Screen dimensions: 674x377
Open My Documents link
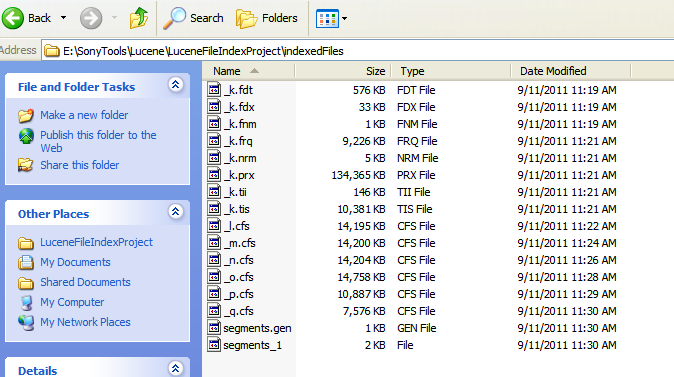(x=75, y=262)
